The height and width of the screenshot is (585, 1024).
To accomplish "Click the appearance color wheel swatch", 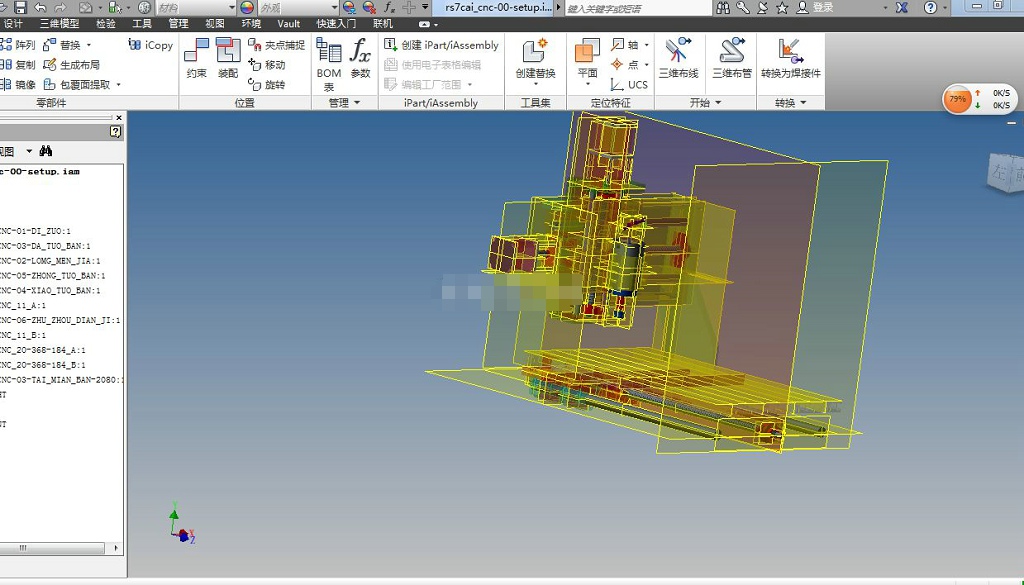I will coord(247,8).
